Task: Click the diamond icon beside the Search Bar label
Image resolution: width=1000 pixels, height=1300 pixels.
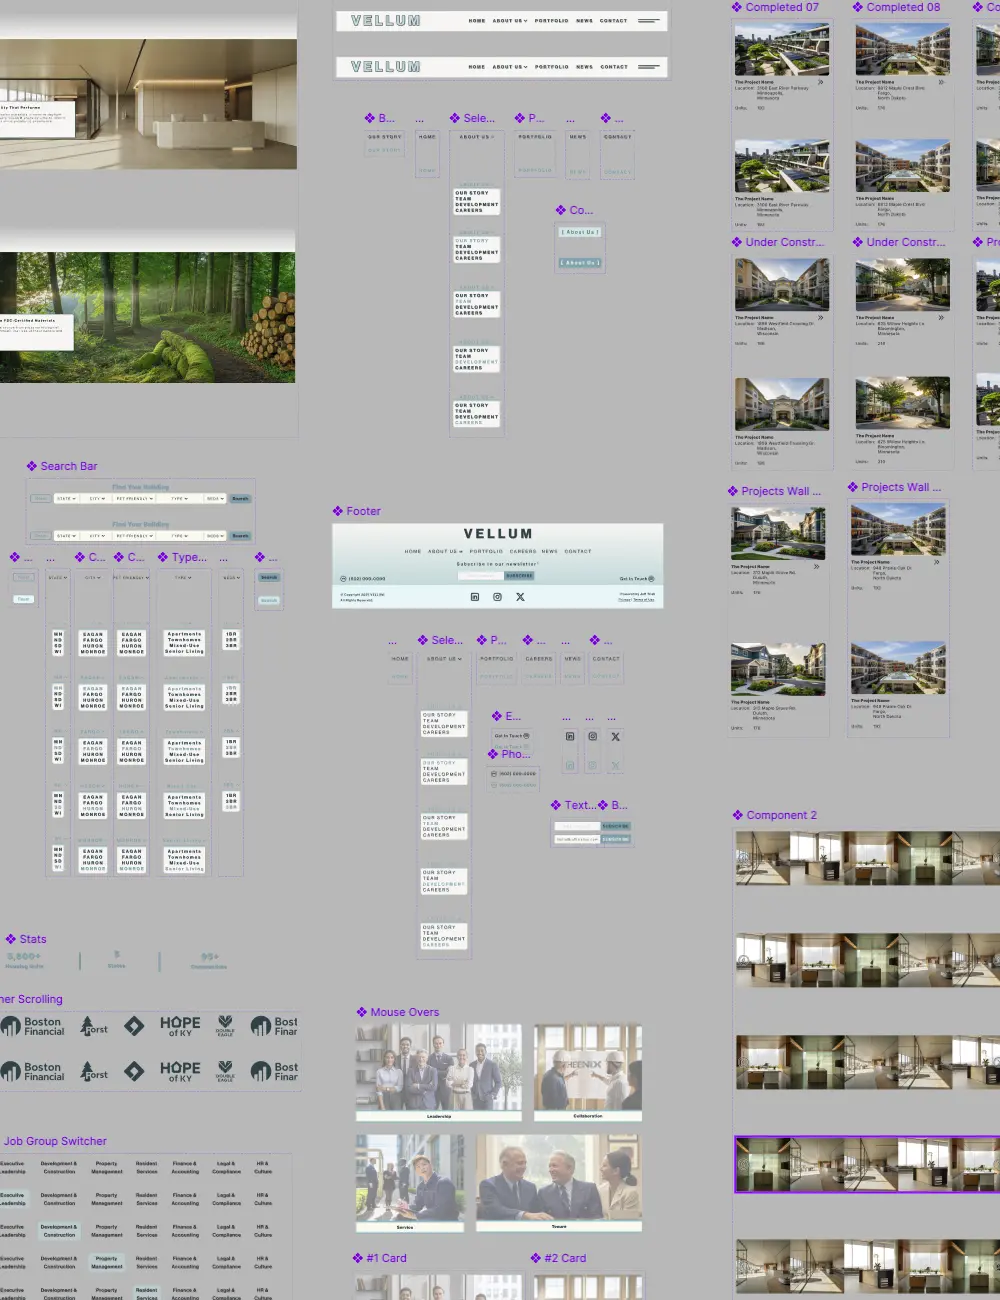Action: click(32, 466)
